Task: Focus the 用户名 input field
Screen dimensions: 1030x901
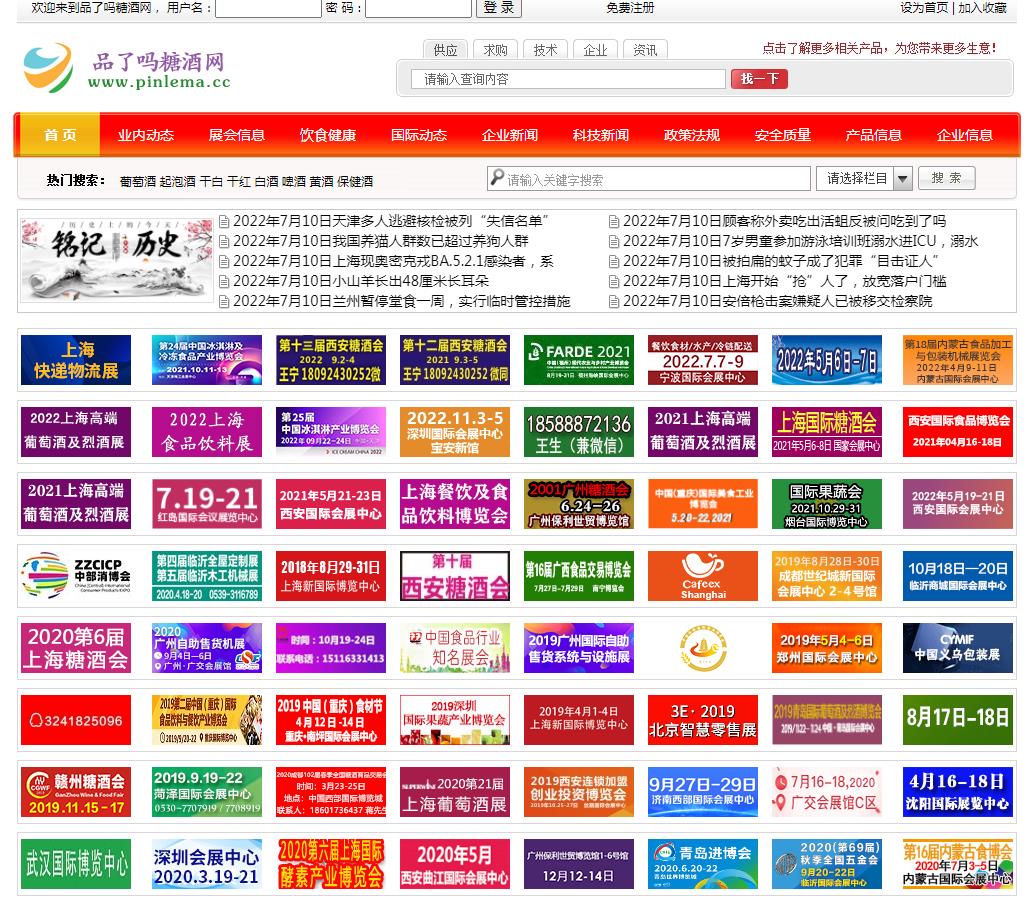Action: 268,8
